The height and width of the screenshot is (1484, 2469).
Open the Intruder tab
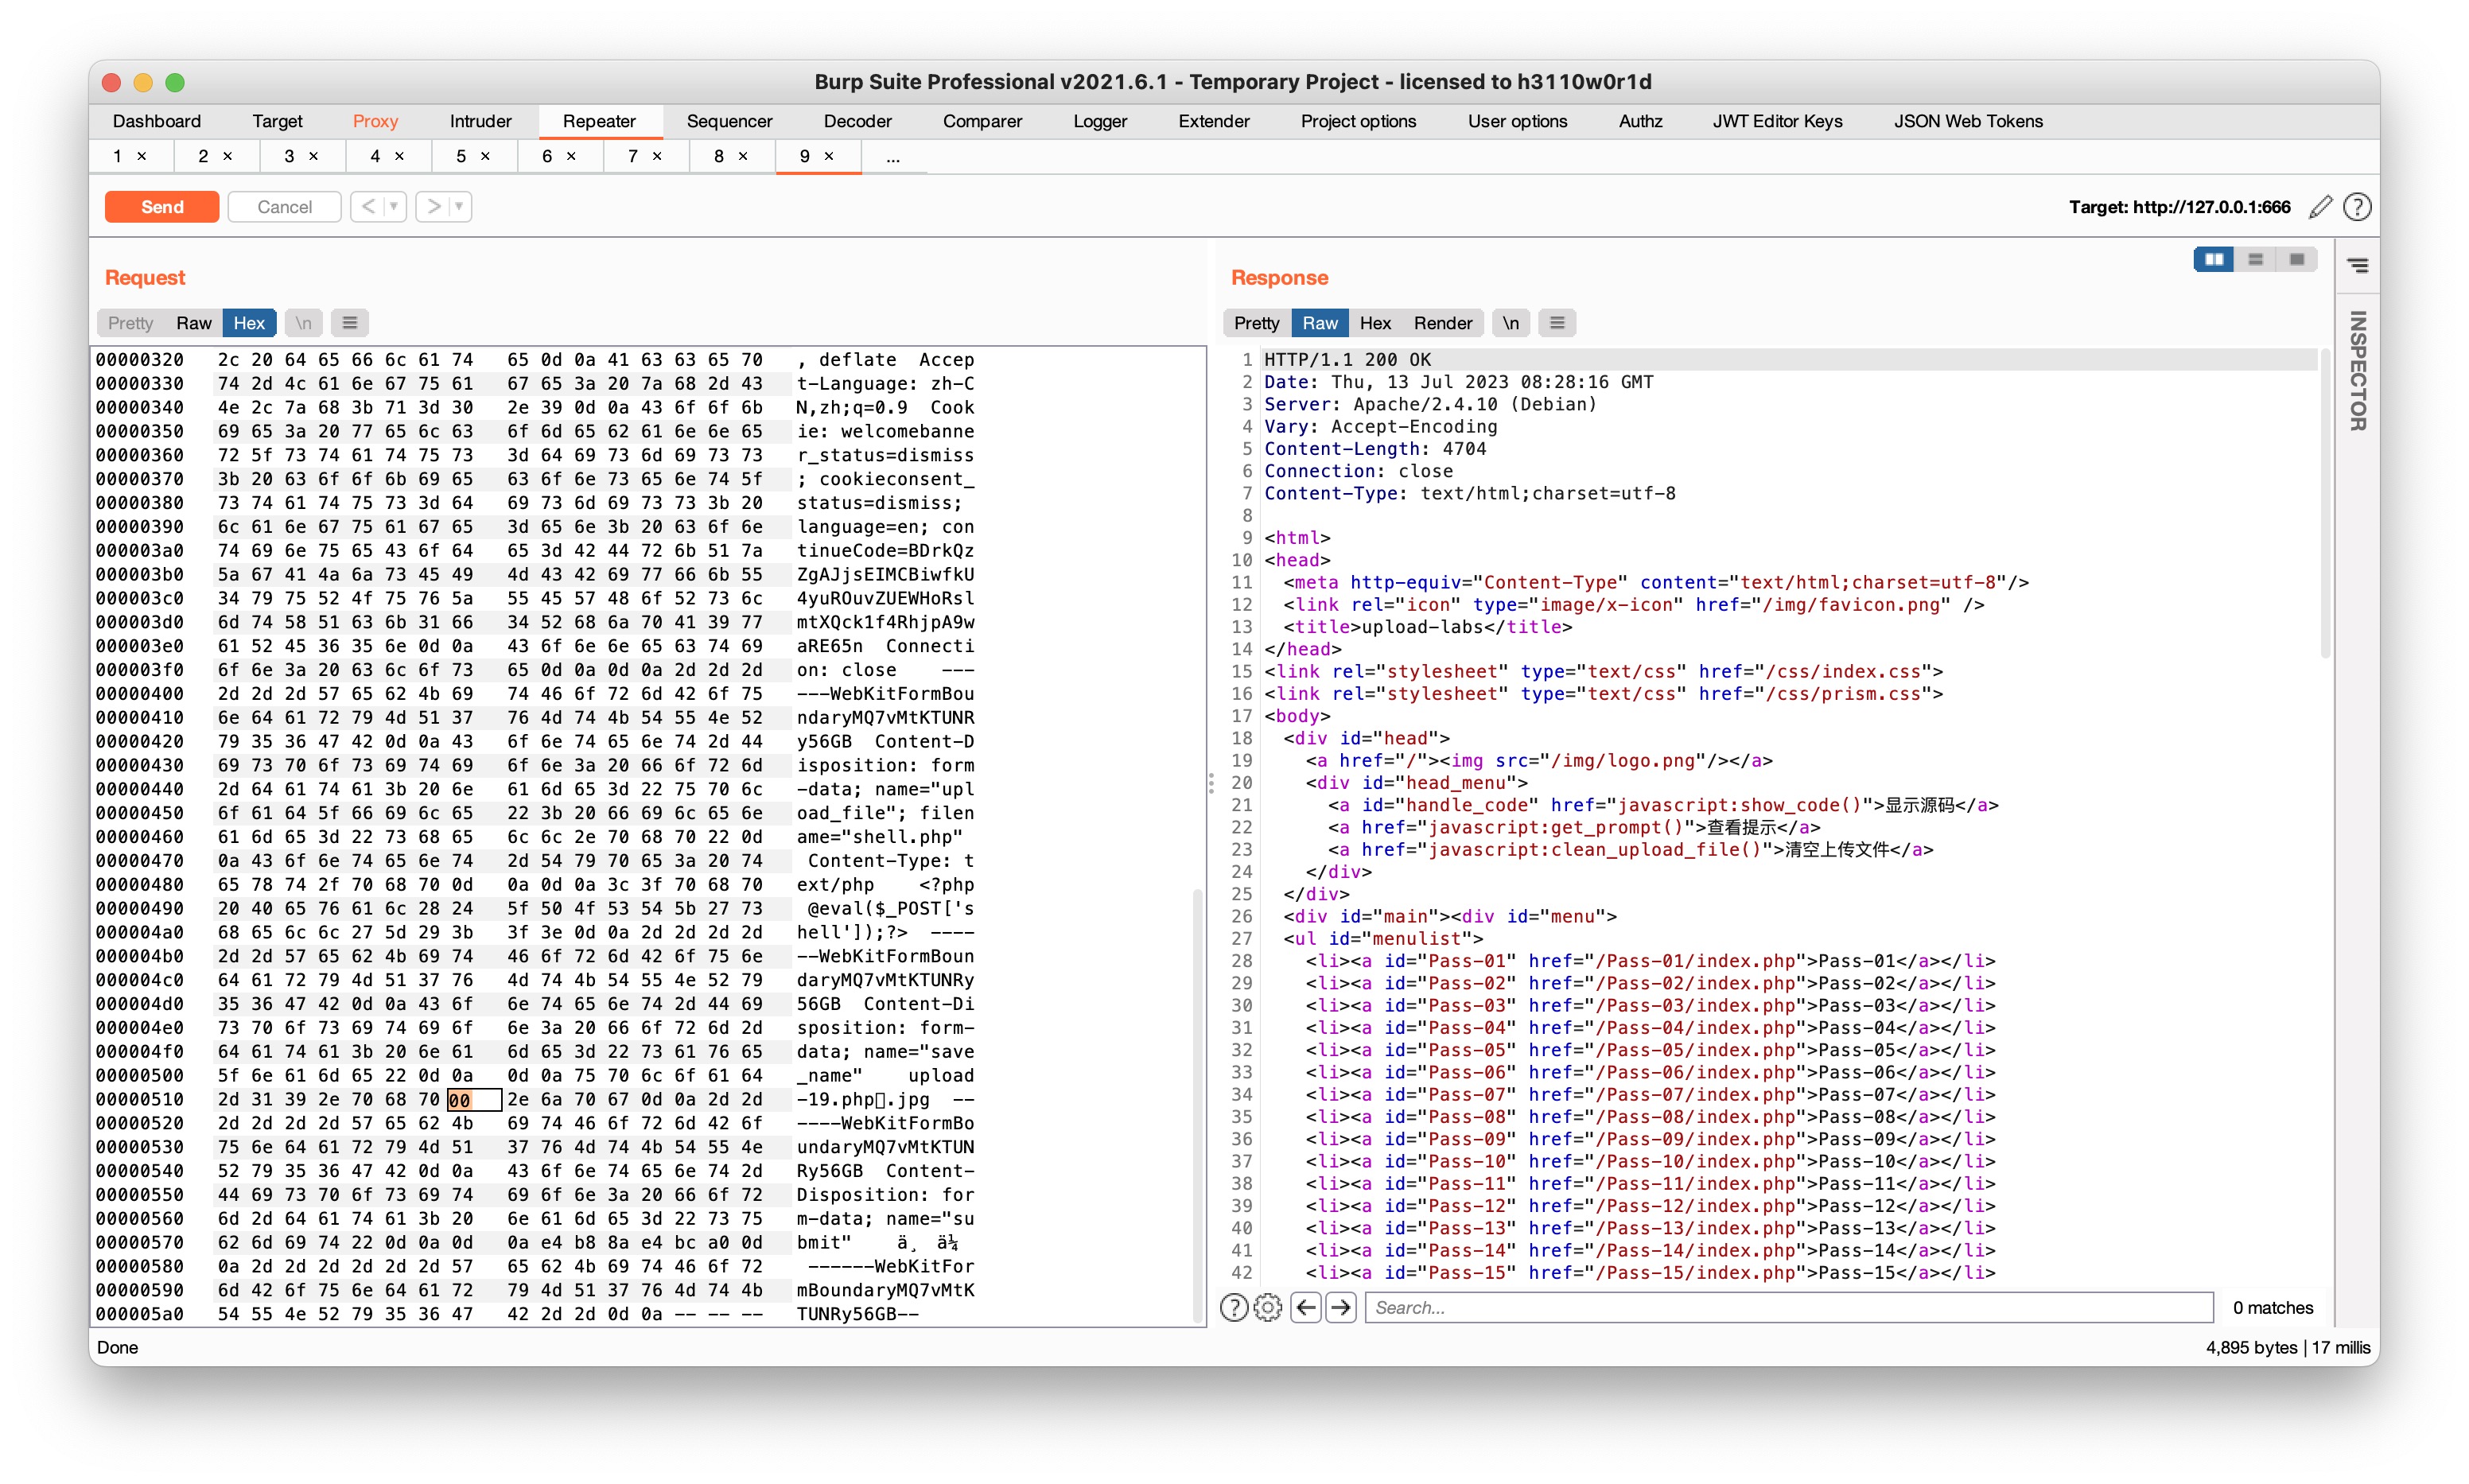480,121
